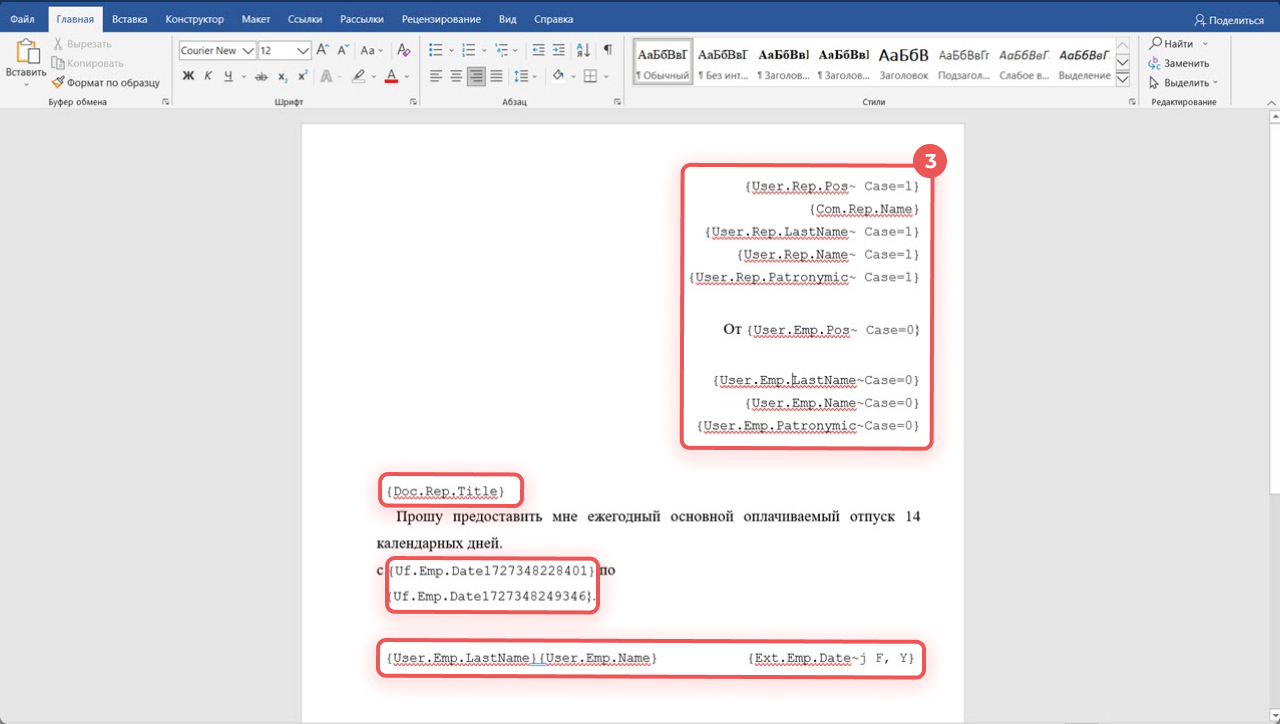This screenshot has width=1280, height=724.
Task: Click the increase indent icon
Action: (560, 50)
